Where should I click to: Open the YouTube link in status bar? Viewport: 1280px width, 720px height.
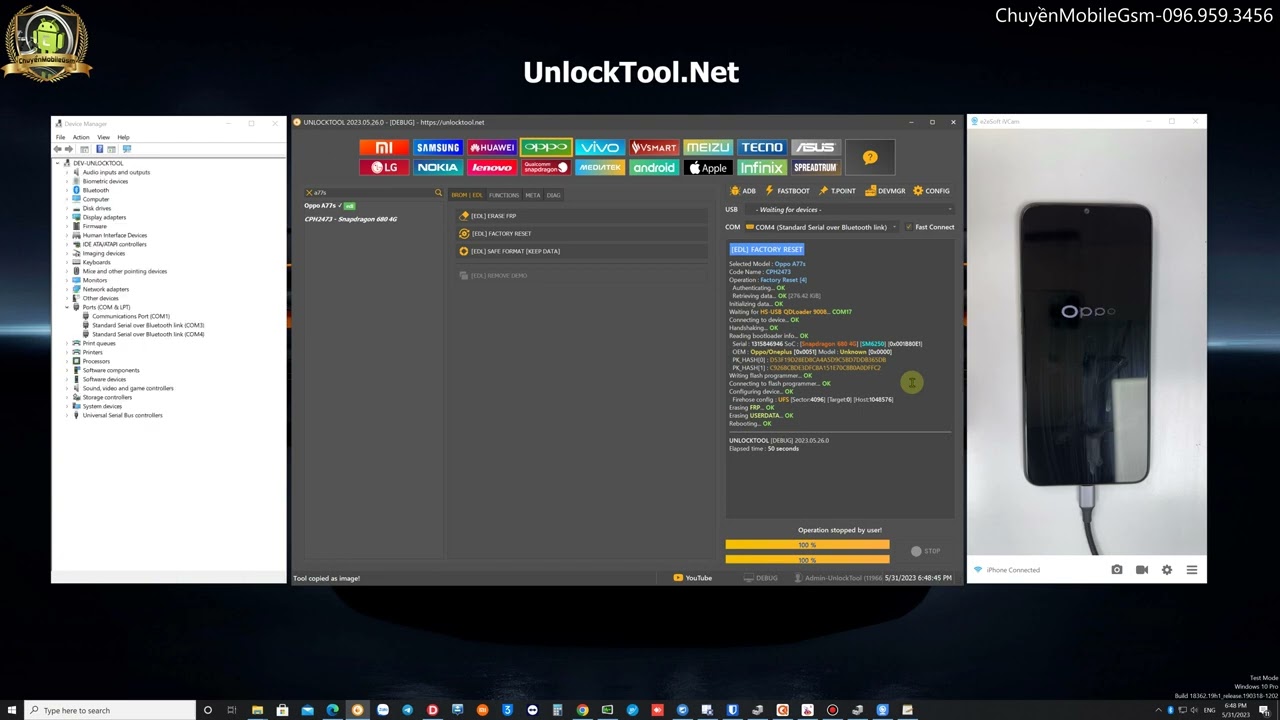click(x=693, y=578)
